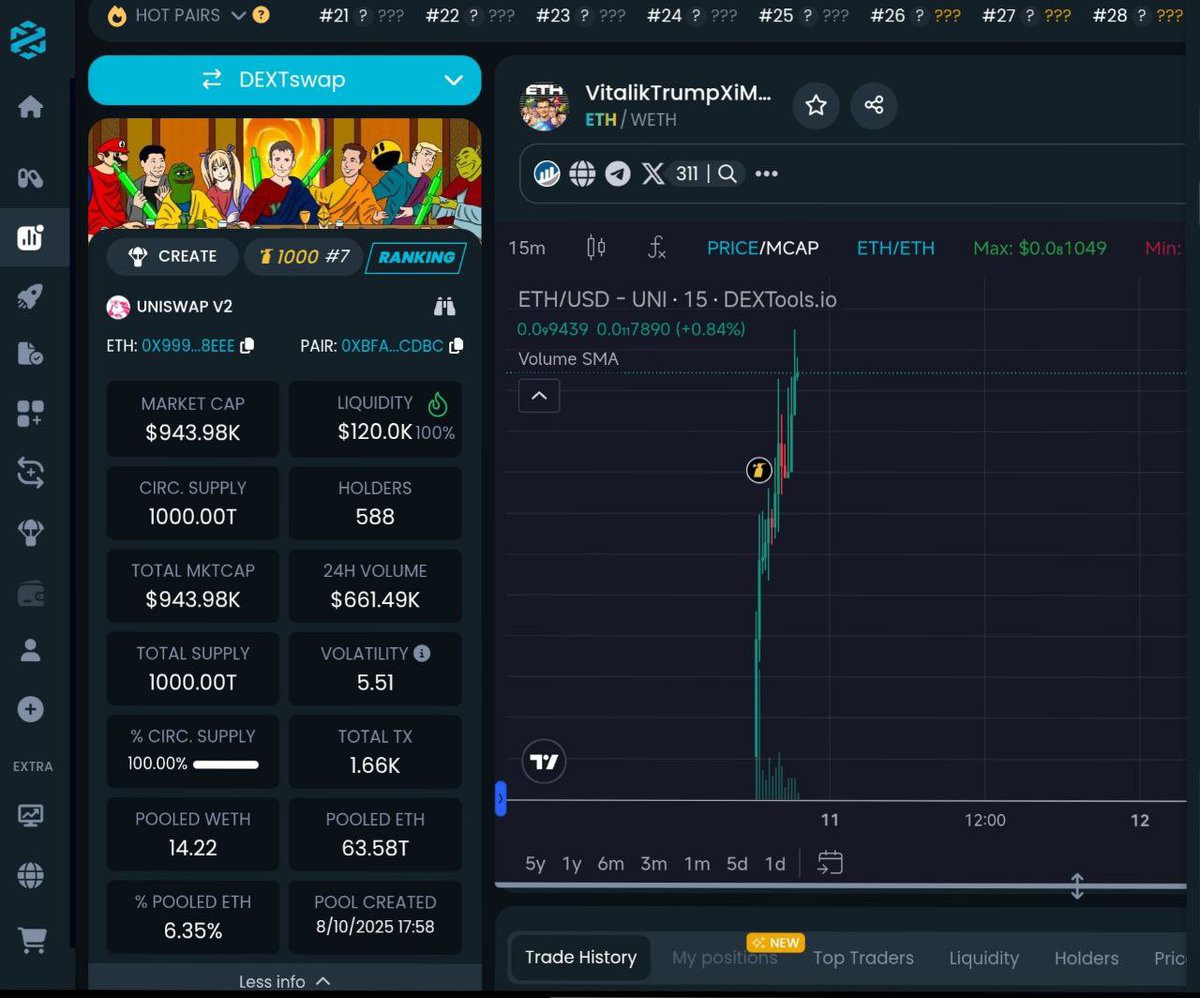1200x998 pixels.
Task: Click the token banner image
Action: point(285,176)
